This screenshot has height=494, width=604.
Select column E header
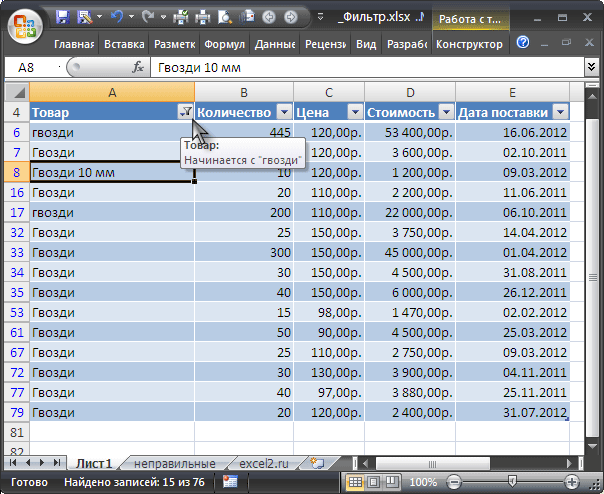[x=513, y=92]
